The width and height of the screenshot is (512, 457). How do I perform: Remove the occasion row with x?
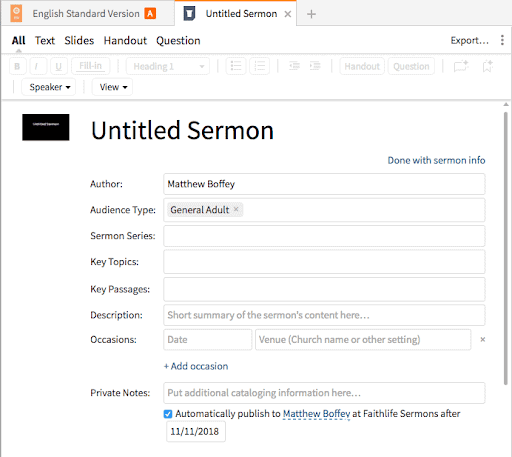482,339
